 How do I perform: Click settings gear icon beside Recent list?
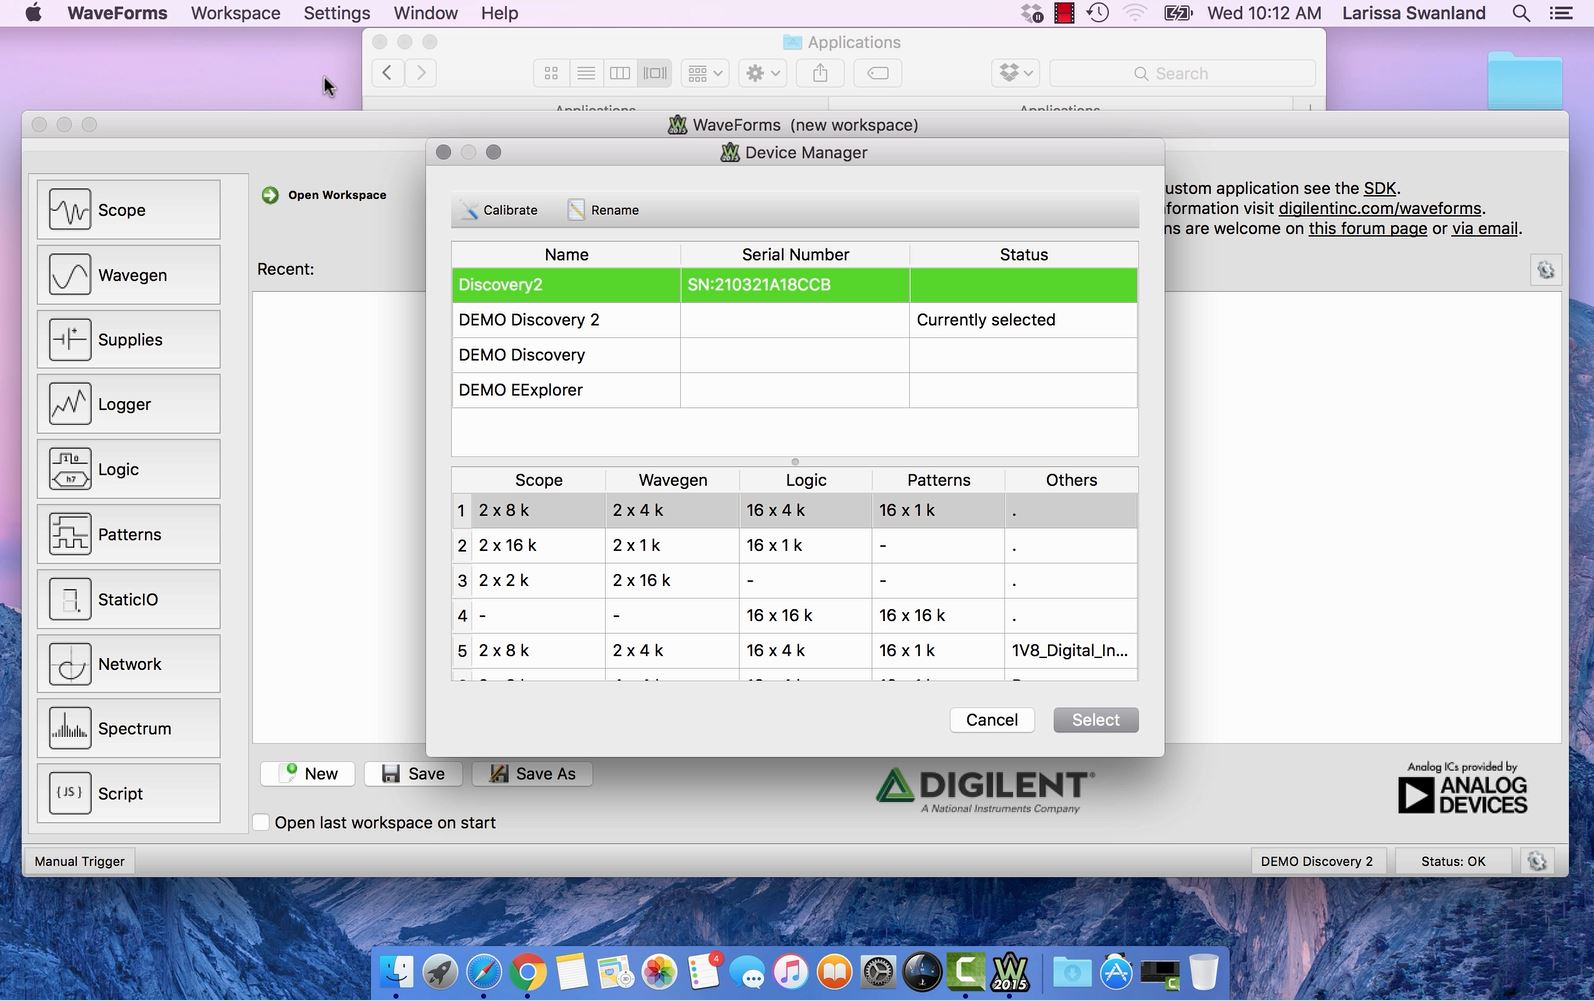pyautogui.click(x=1546, y=270)
